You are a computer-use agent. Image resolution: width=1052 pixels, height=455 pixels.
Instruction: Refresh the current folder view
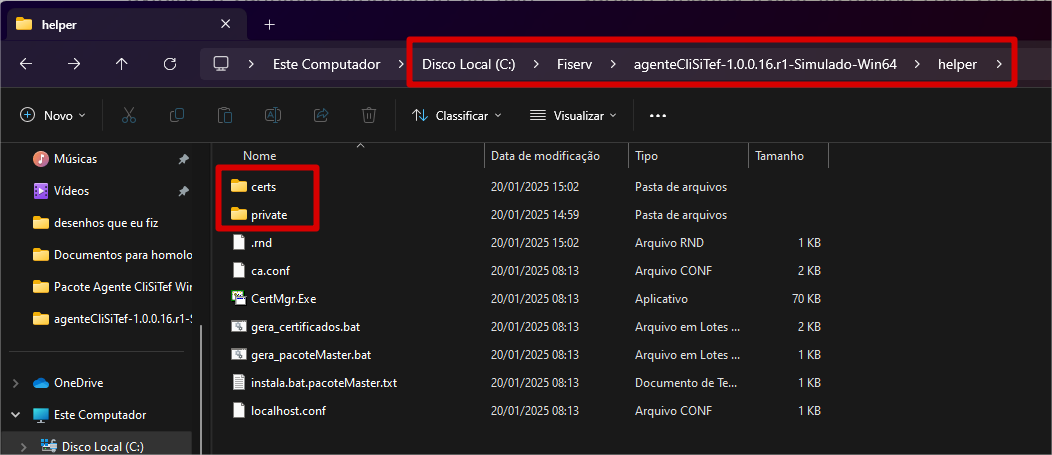(x=170, y=64)
